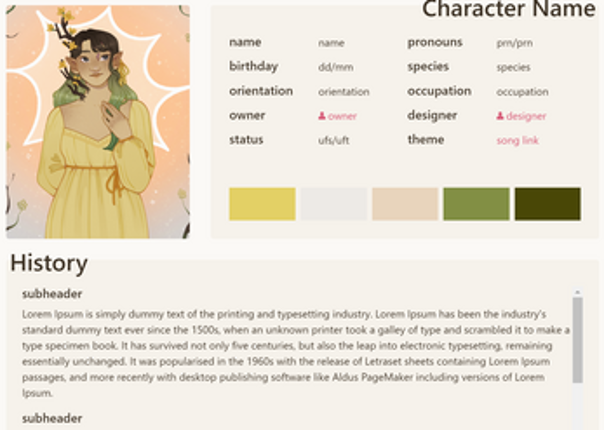Click the character portrait image
604x430 pixels.
click(x=98, y=122)
